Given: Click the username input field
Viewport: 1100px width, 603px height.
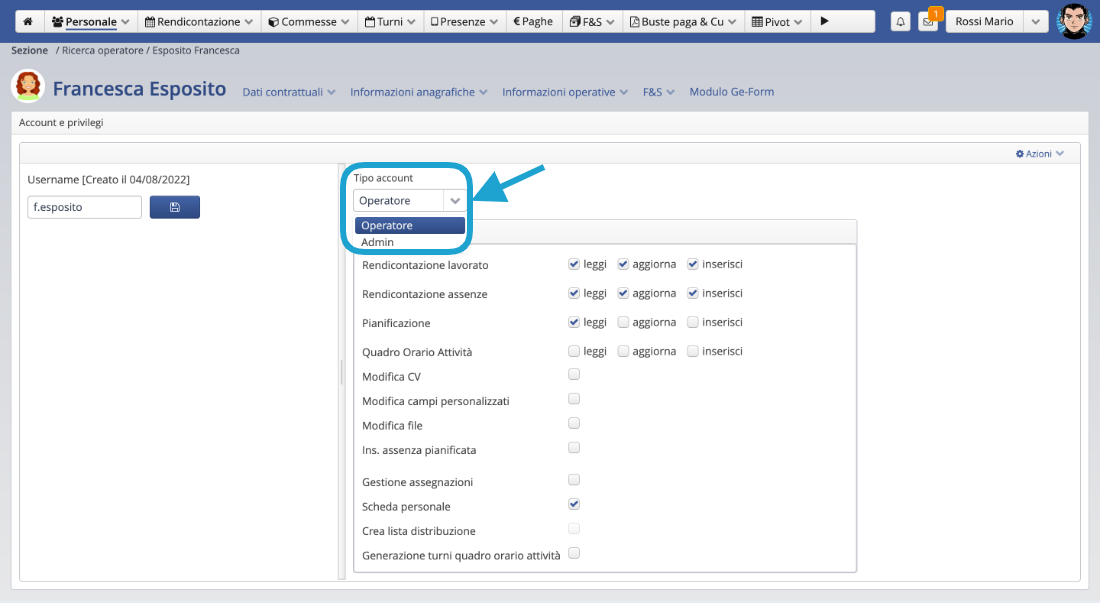Looking at the screenshot, I should click(x=84, y=207).
